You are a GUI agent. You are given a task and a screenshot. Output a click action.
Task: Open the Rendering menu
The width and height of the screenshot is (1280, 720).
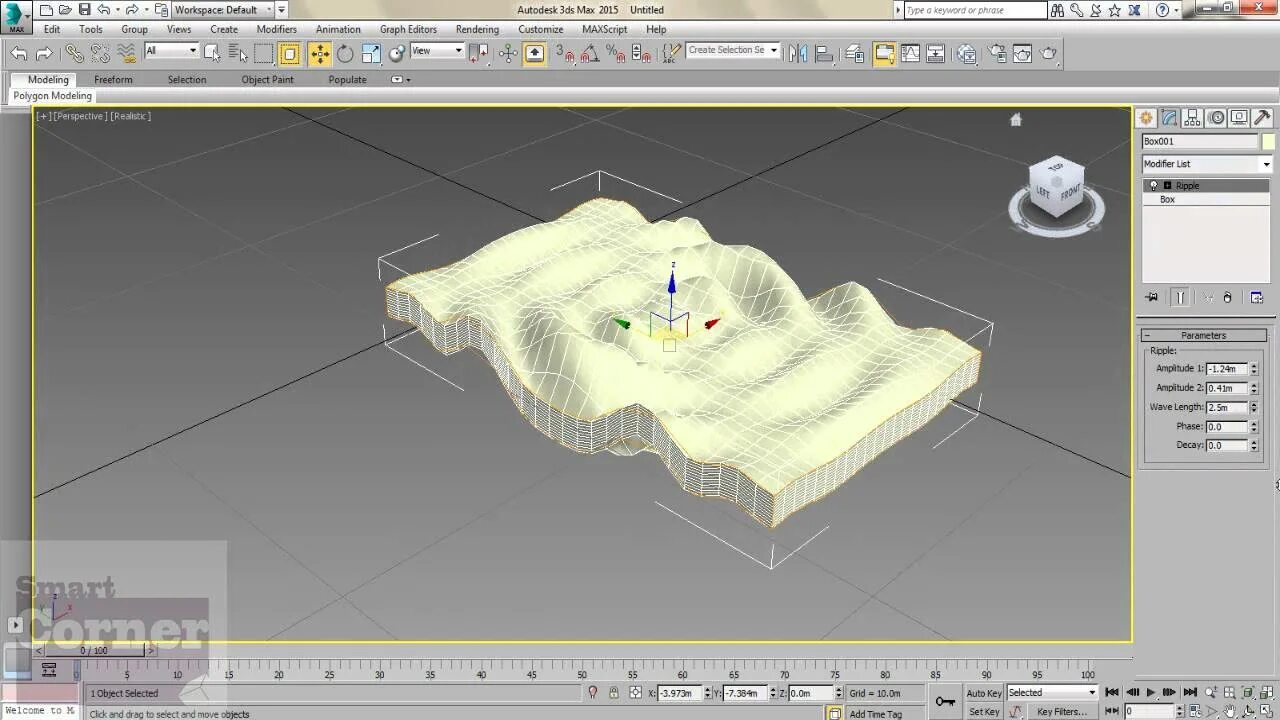pos(477,29)
